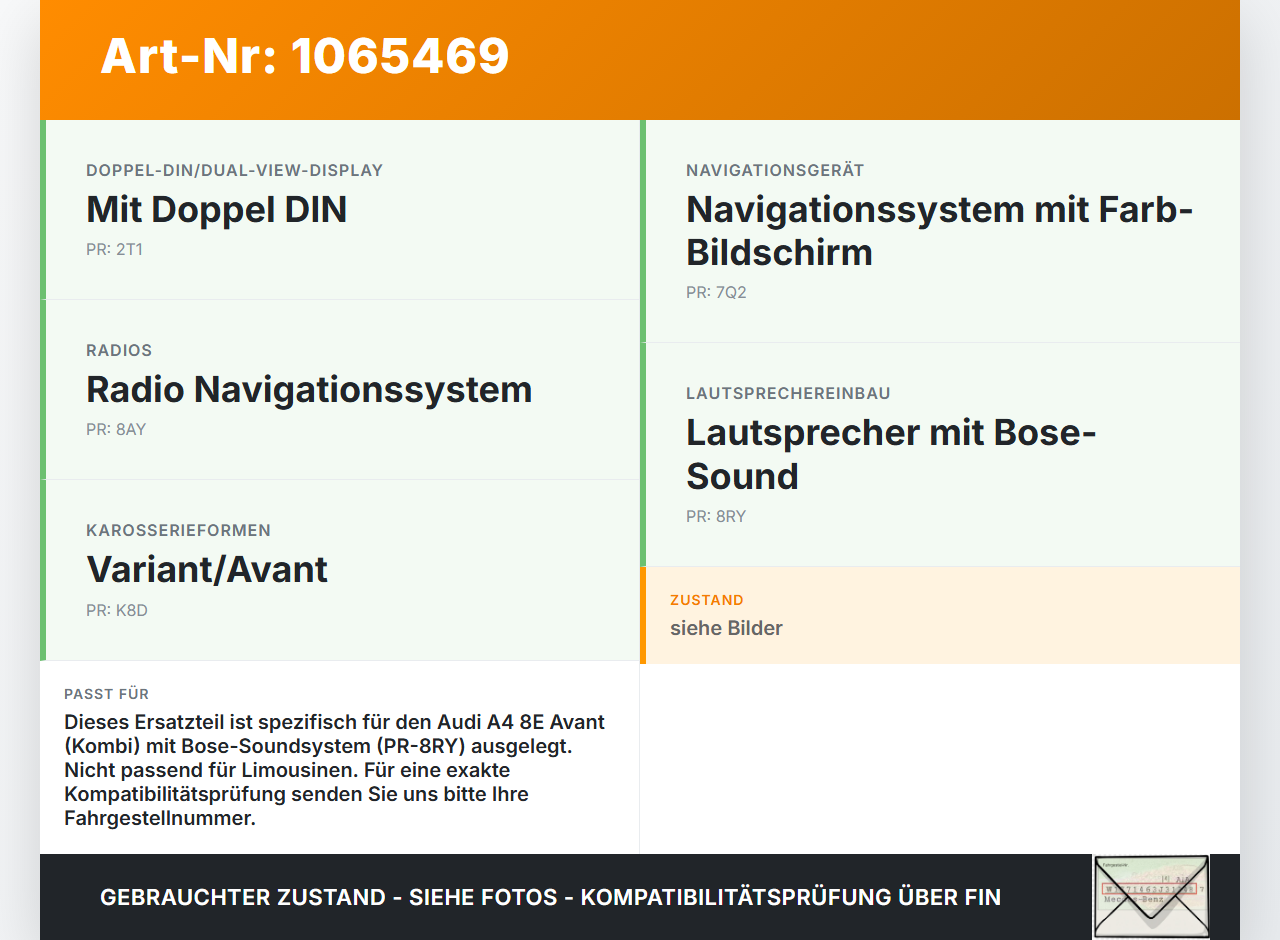This screenshot has height=940, width=1280.
Task: Click the 'RADIOS' label
Action: point(119,350)
